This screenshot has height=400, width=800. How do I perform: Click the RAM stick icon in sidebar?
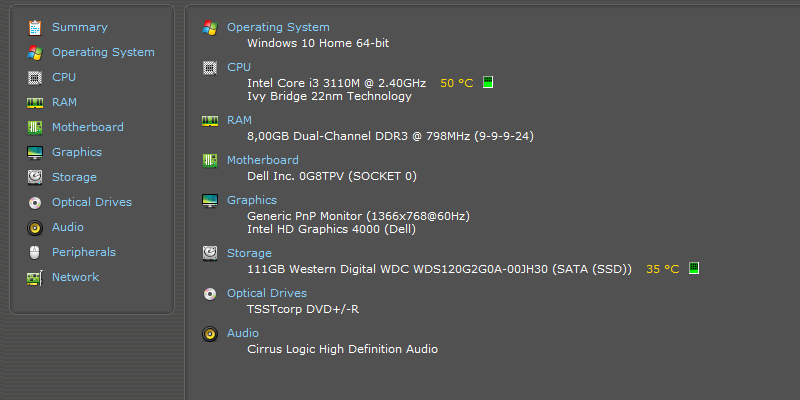[35, 103]
